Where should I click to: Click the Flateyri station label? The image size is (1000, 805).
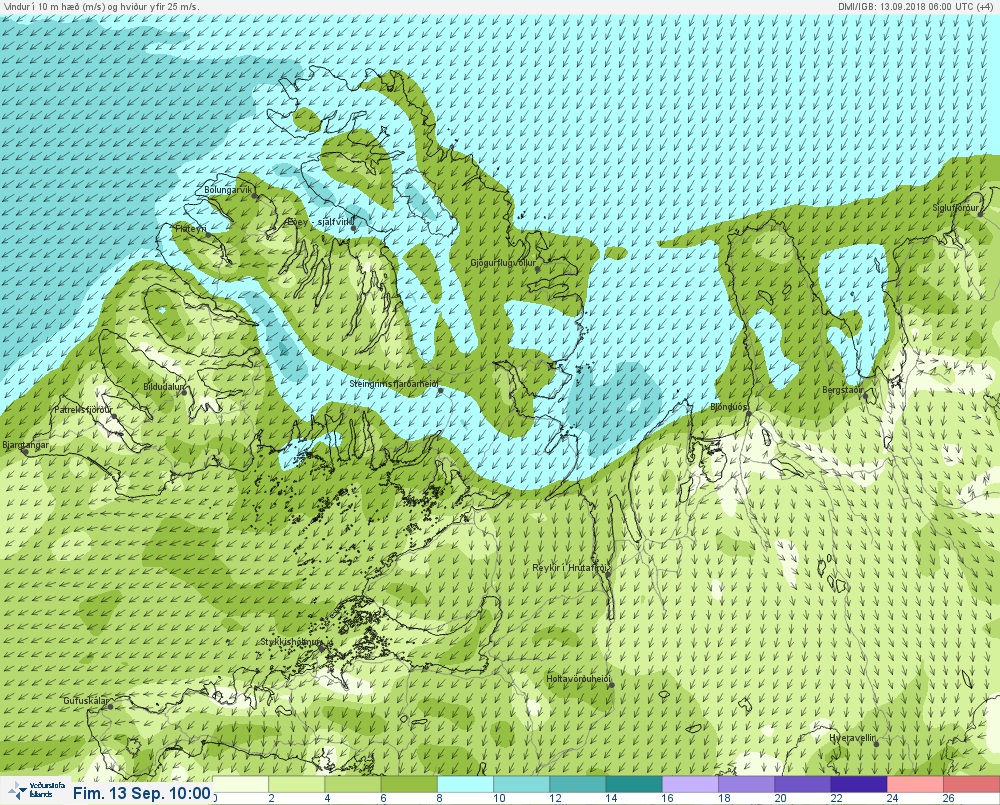pyautogui.click(x=191, y=228)
